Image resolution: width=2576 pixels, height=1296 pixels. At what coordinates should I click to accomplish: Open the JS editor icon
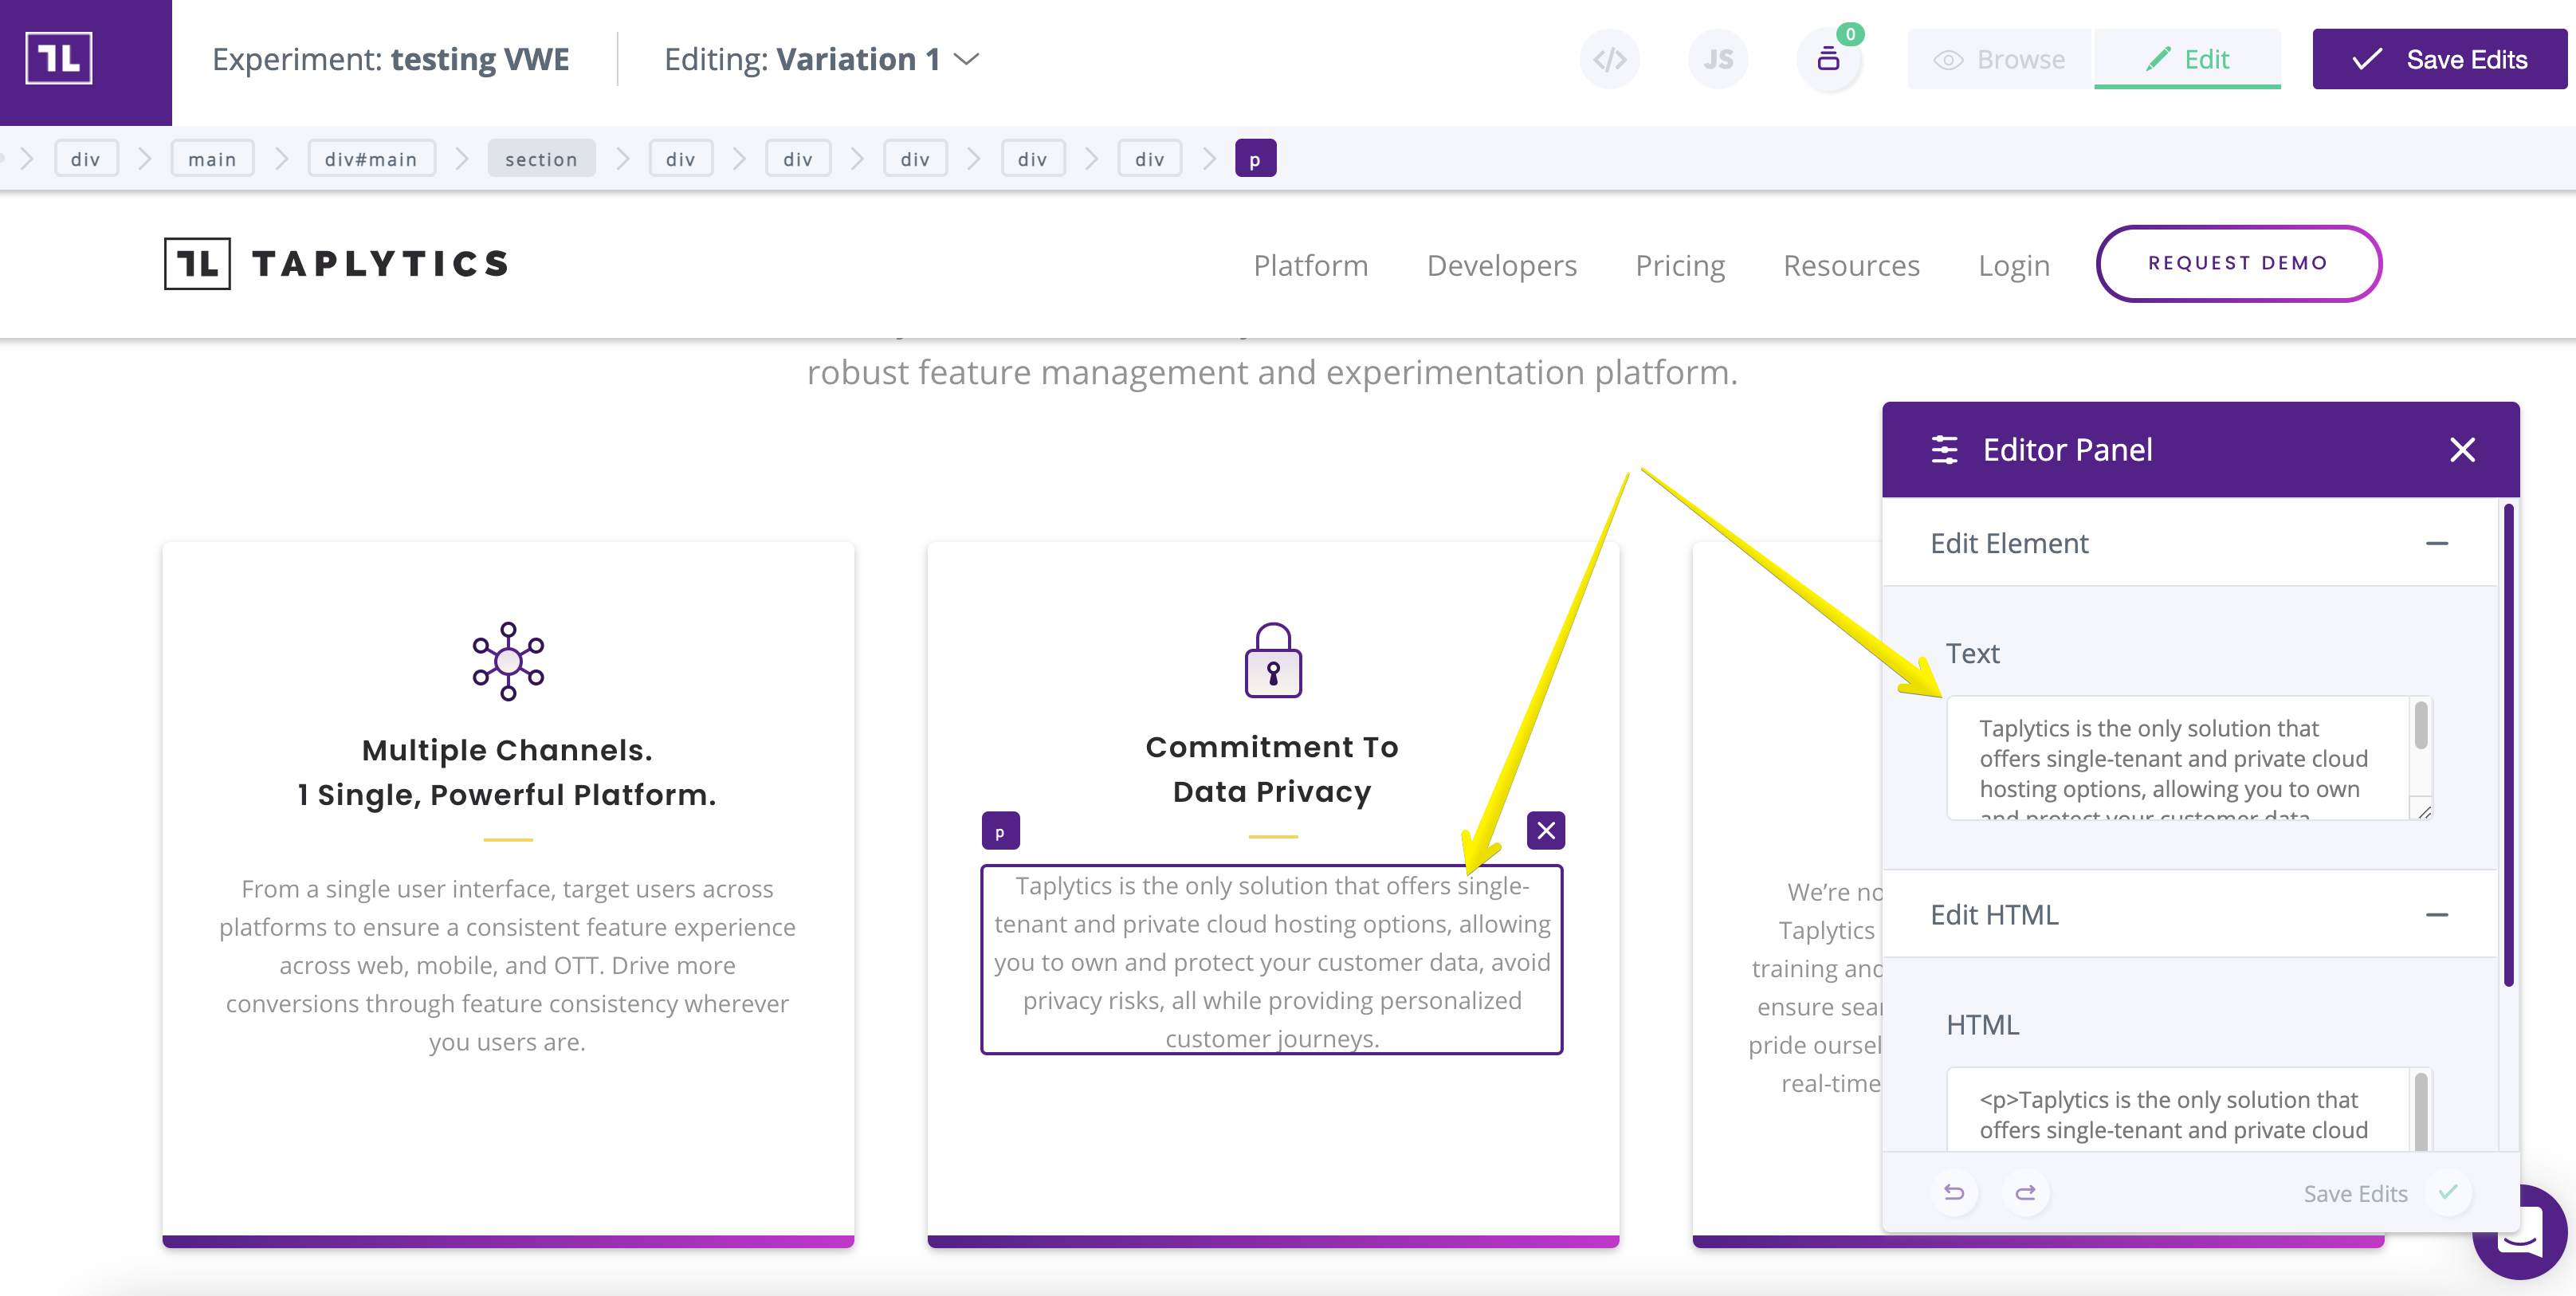pyautogui.click(x=1718, y=60)
